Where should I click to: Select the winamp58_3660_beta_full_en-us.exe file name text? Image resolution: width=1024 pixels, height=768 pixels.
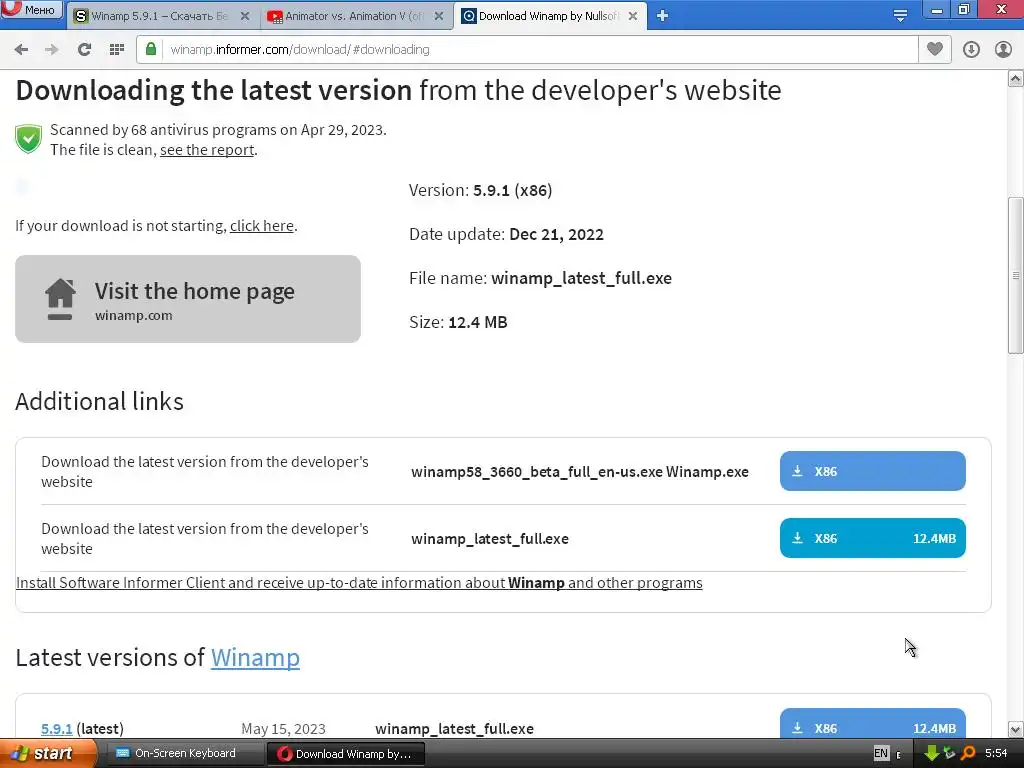pyautogui.click(x=537, y=472)
